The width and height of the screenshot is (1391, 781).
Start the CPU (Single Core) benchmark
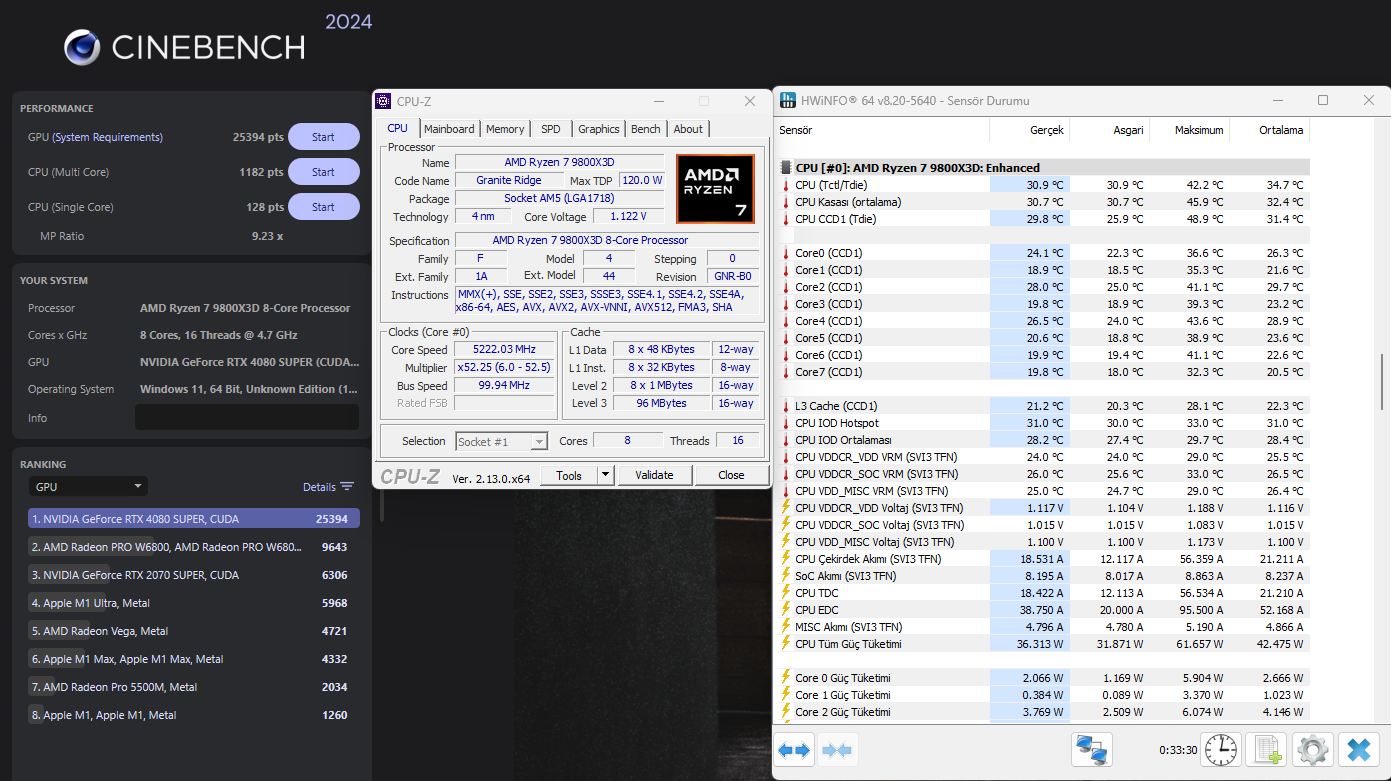click(x=323, y=207)
